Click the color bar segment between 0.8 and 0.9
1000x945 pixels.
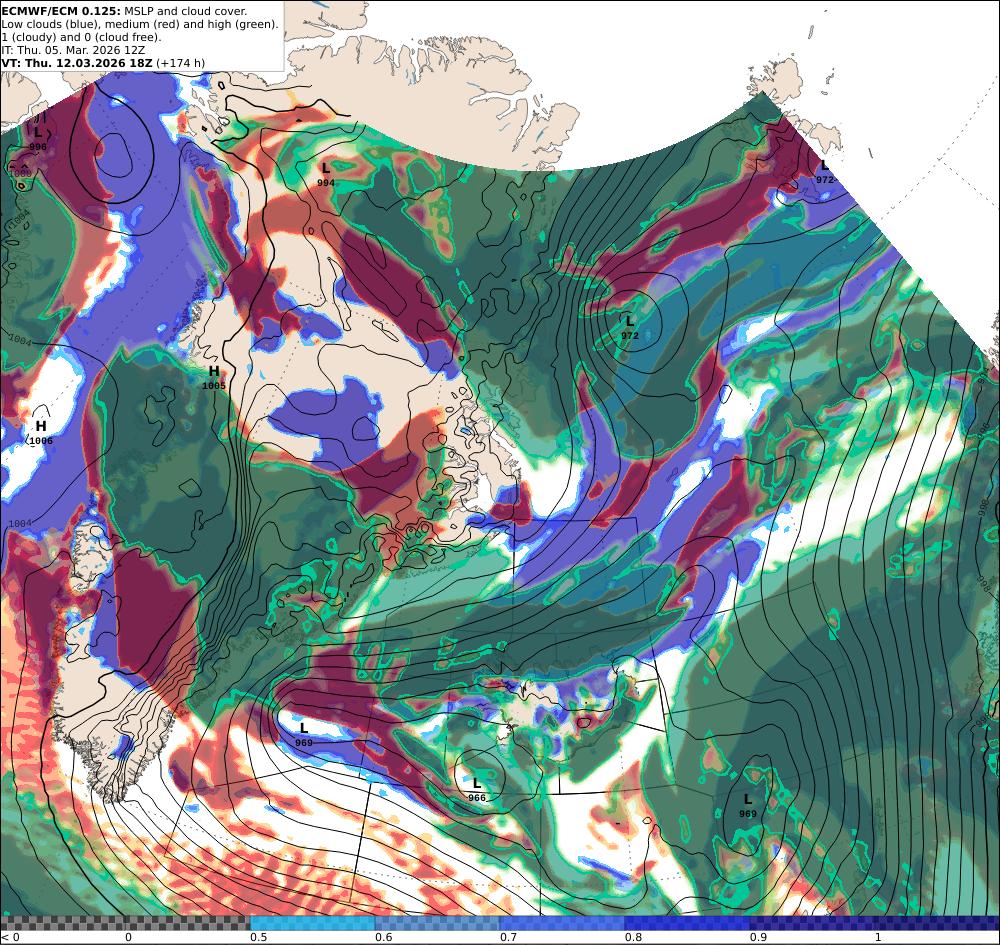pos(688,923)
